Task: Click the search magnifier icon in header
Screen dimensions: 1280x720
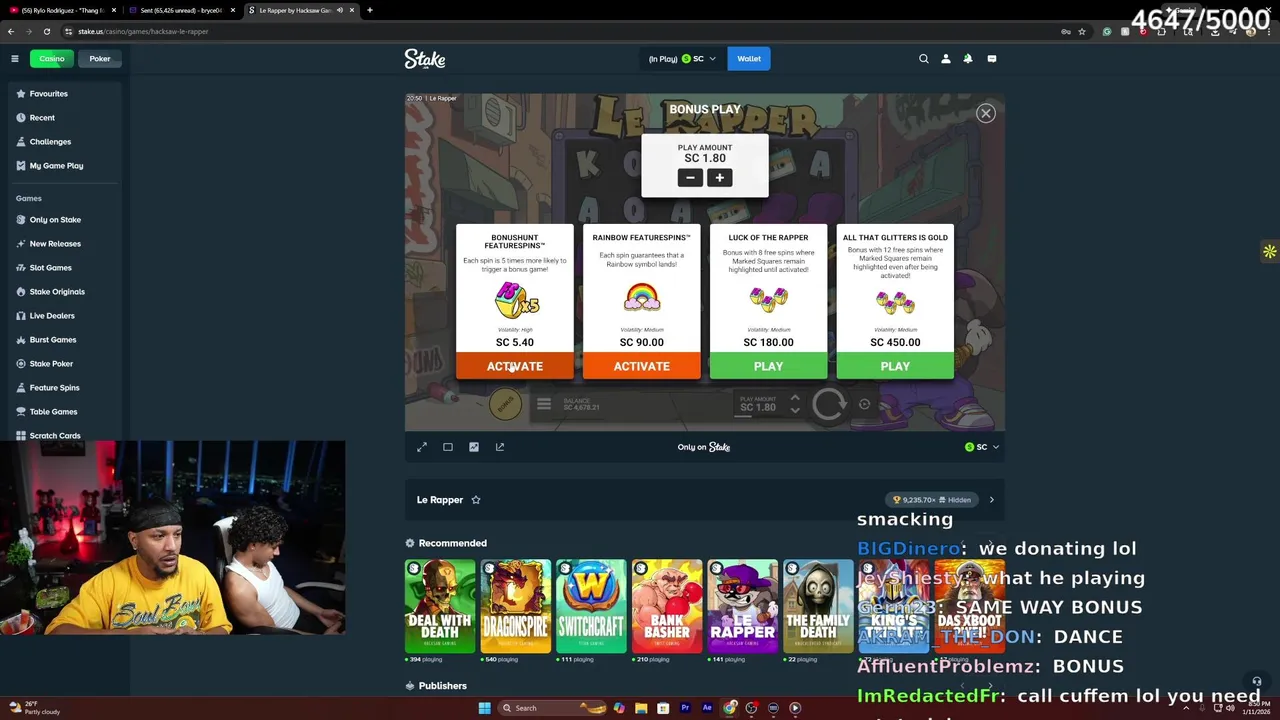Action: coord(924,59)
